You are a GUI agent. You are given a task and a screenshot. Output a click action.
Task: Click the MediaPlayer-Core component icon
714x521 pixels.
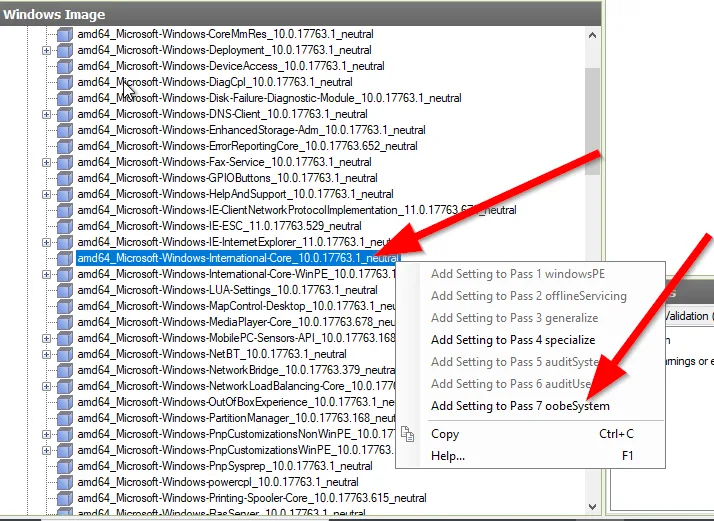(x=65, y=322)
